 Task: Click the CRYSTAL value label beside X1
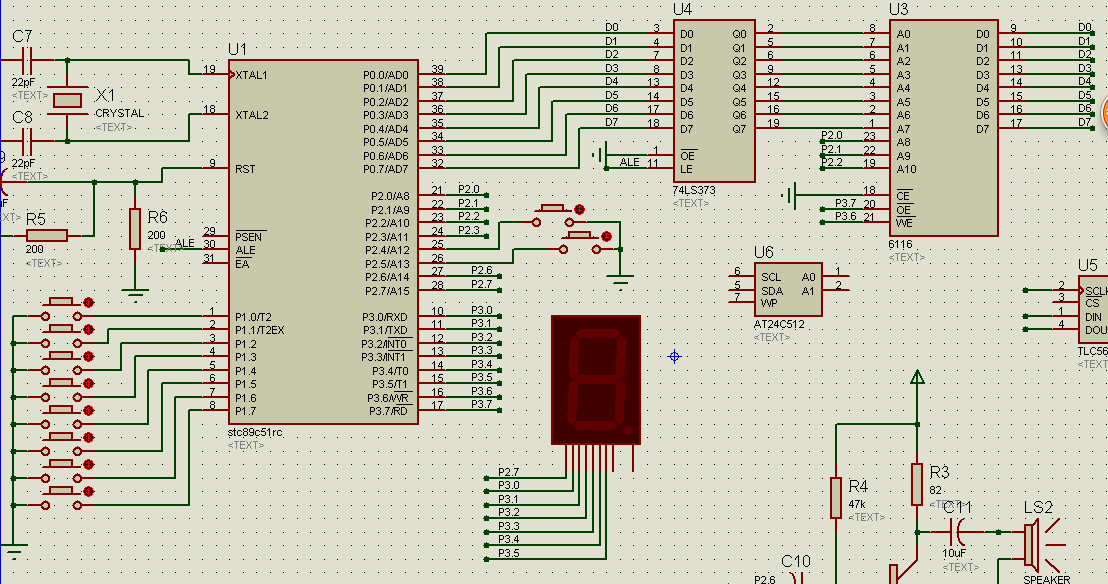(x=119, y=113)
